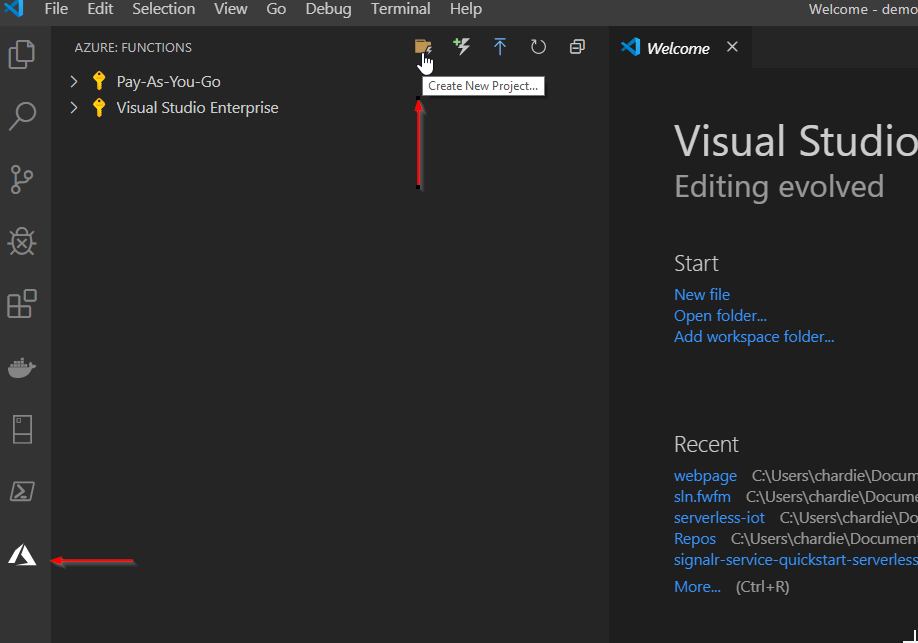Open recent folder webpage
Viewport: 918px width, 643px height.
click(705, 476)
